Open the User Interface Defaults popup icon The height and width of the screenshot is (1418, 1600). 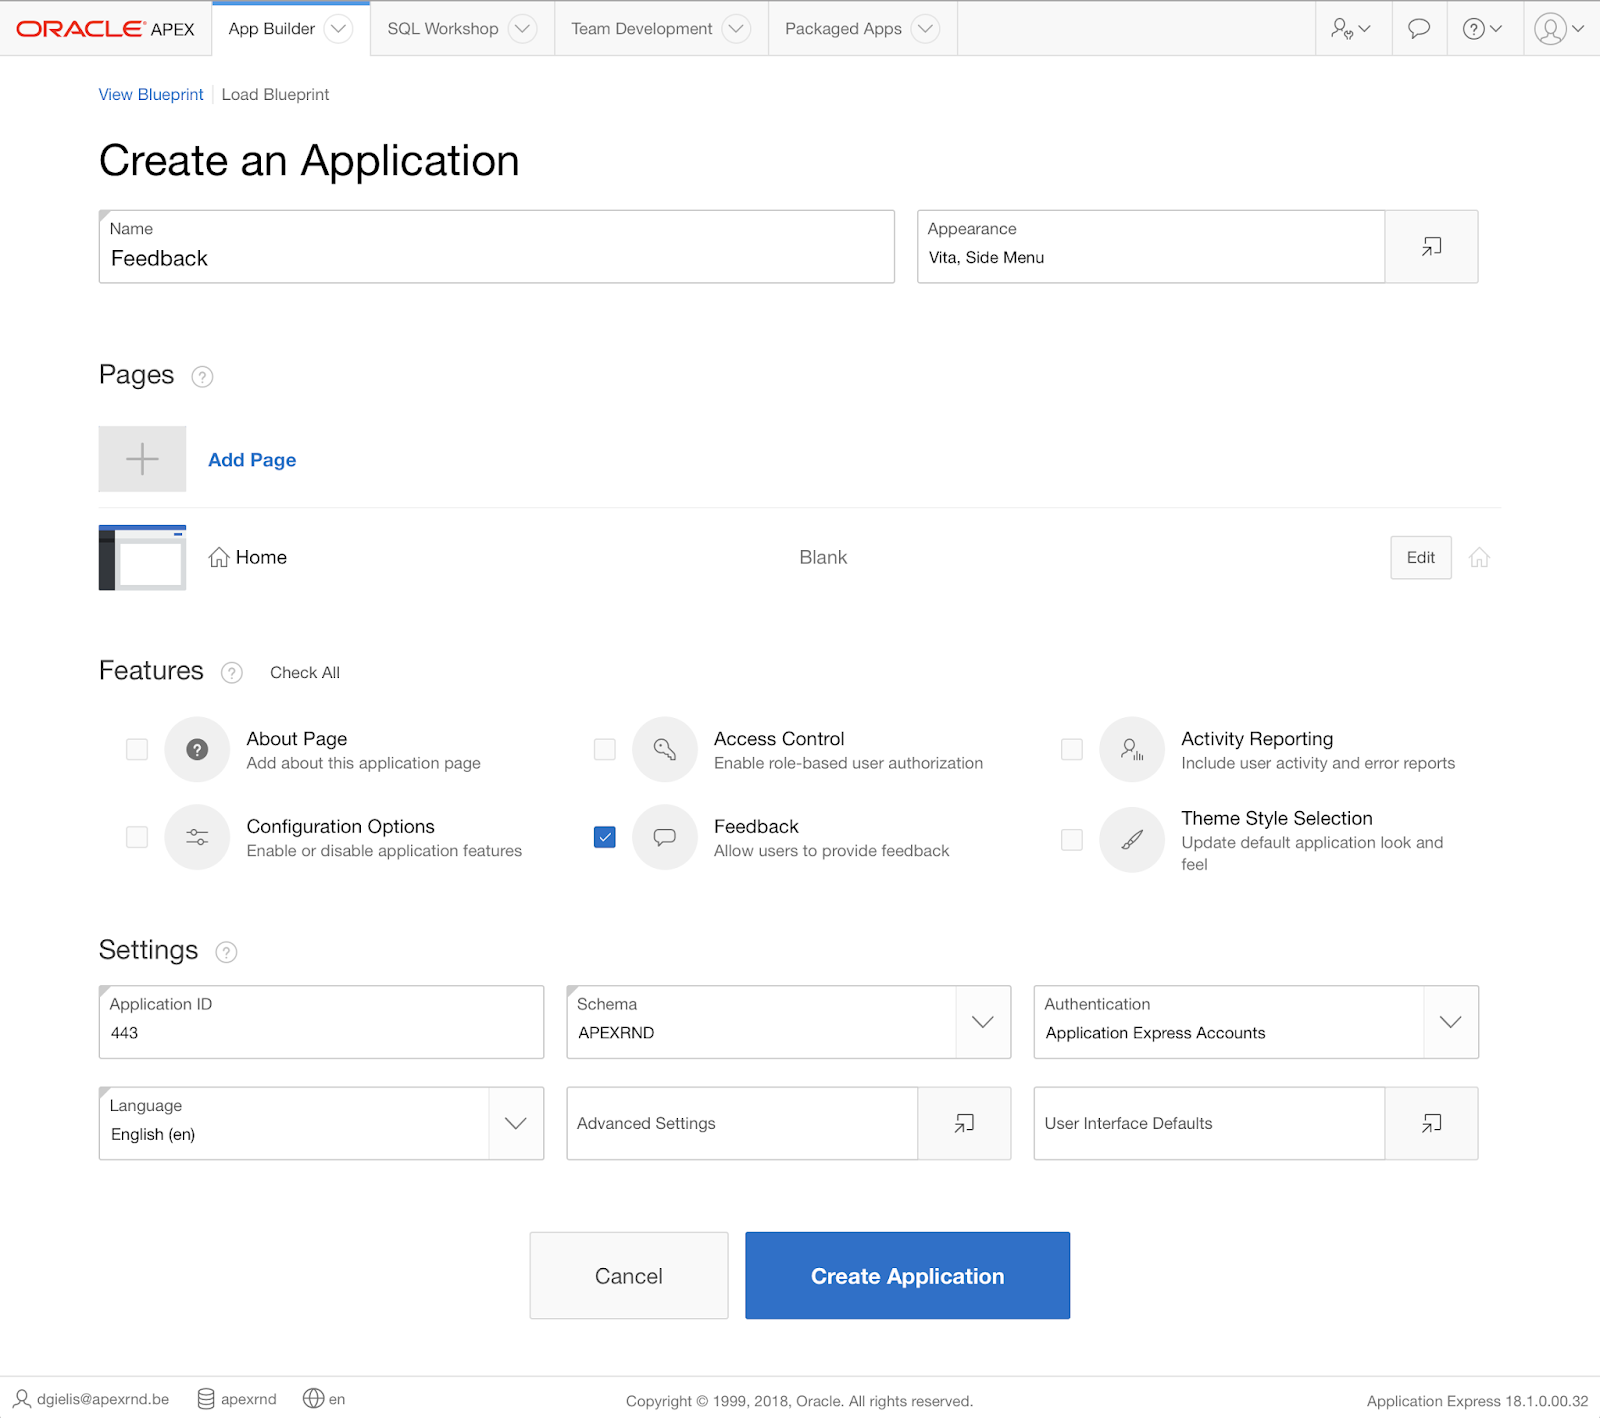[1431, 1124]
